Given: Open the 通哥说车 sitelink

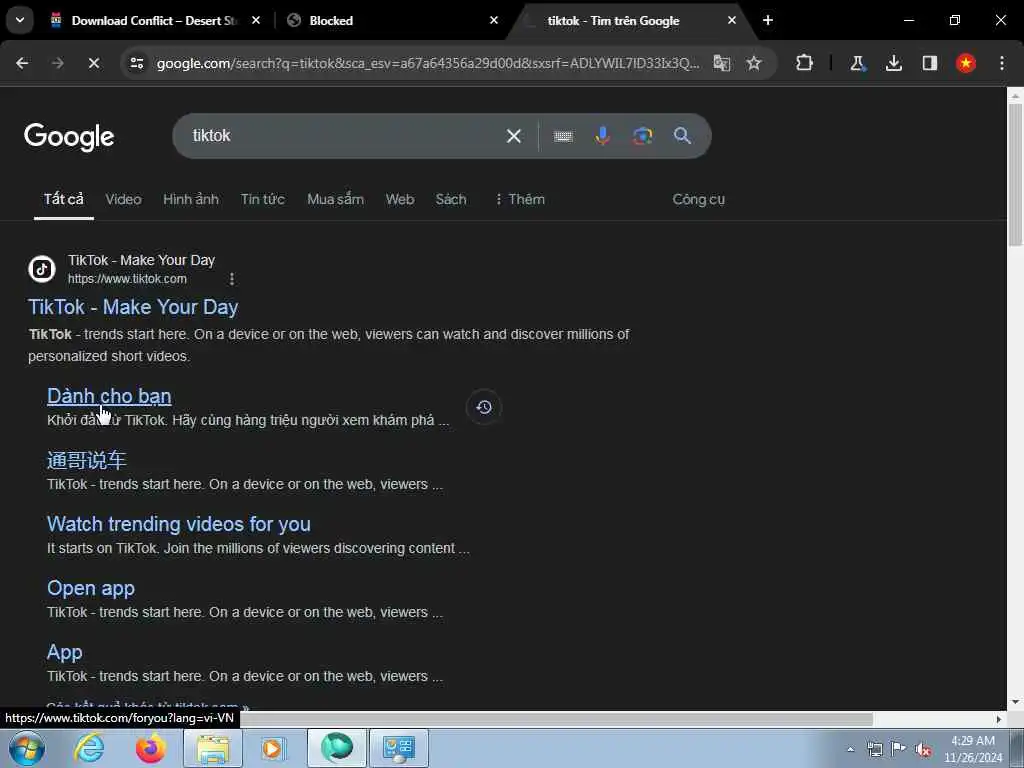Looking at the screenshot, I should click(86, 460).
